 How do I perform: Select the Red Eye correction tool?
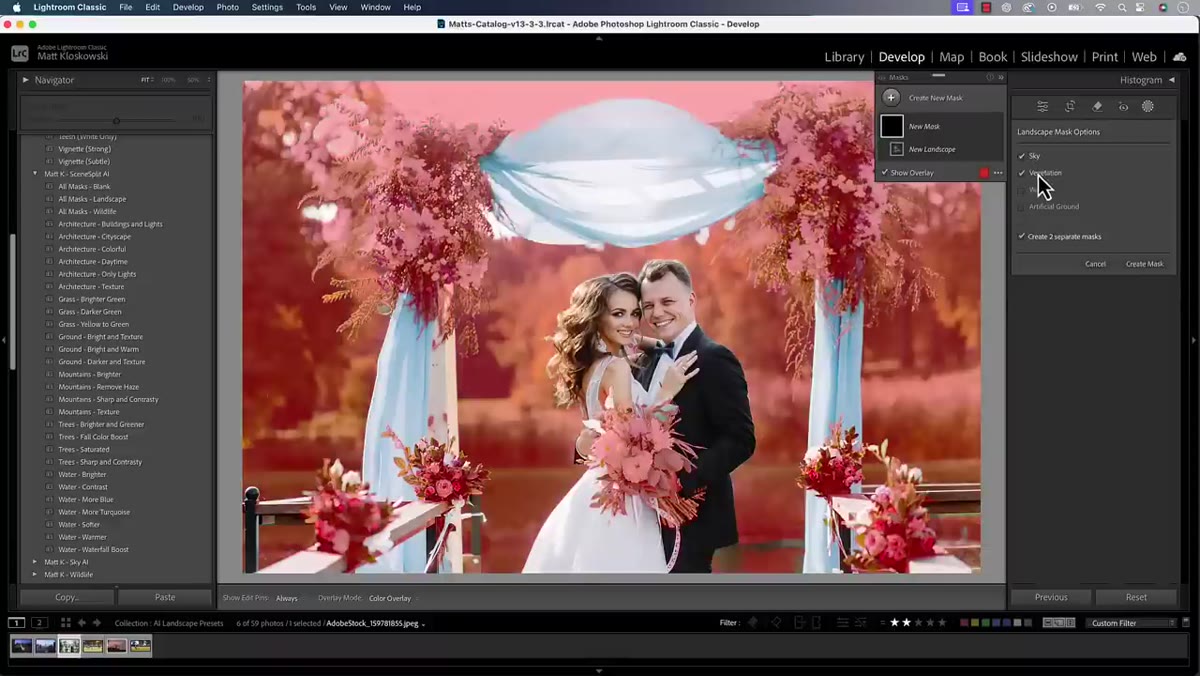tap(1123, 106)
